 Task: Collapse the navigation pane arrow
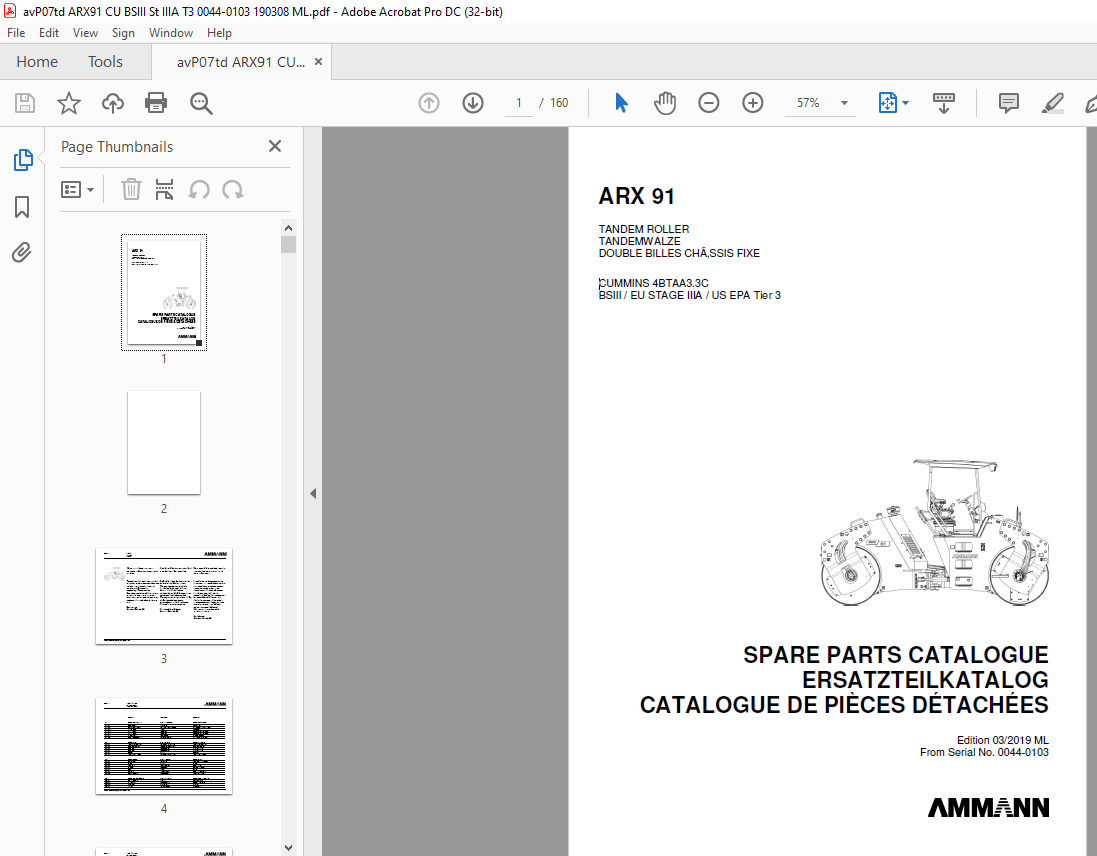(x=313, y=494)
